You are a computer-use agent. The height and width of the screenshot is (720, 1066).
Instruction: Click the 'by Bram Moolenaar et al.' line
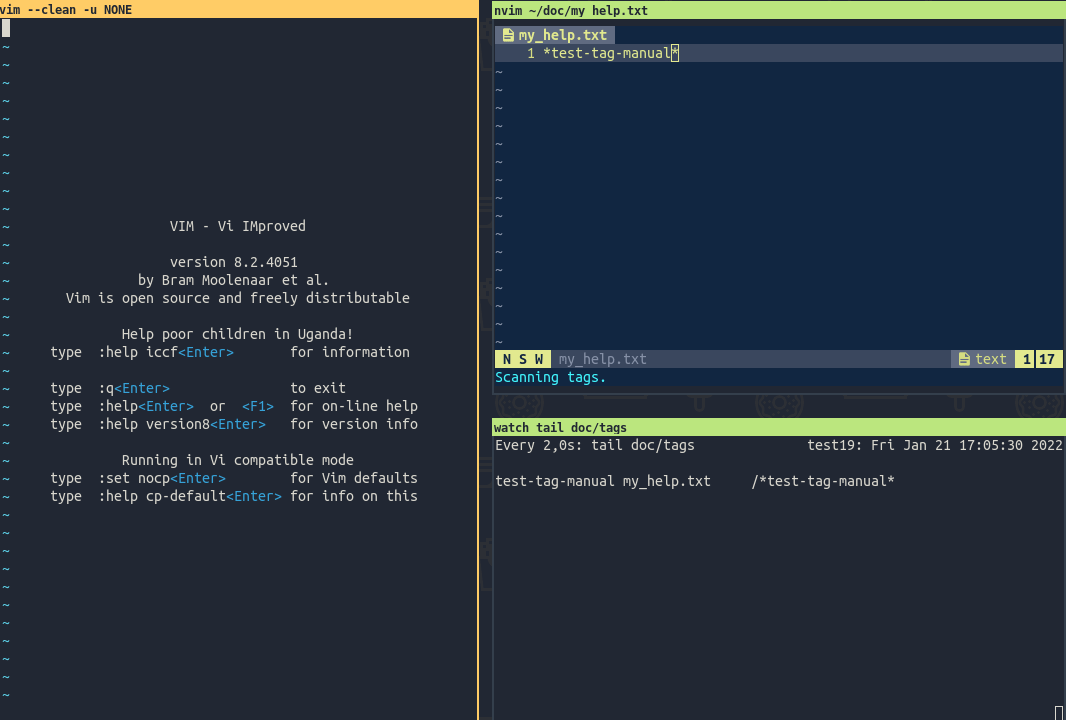tap(233, 280)
